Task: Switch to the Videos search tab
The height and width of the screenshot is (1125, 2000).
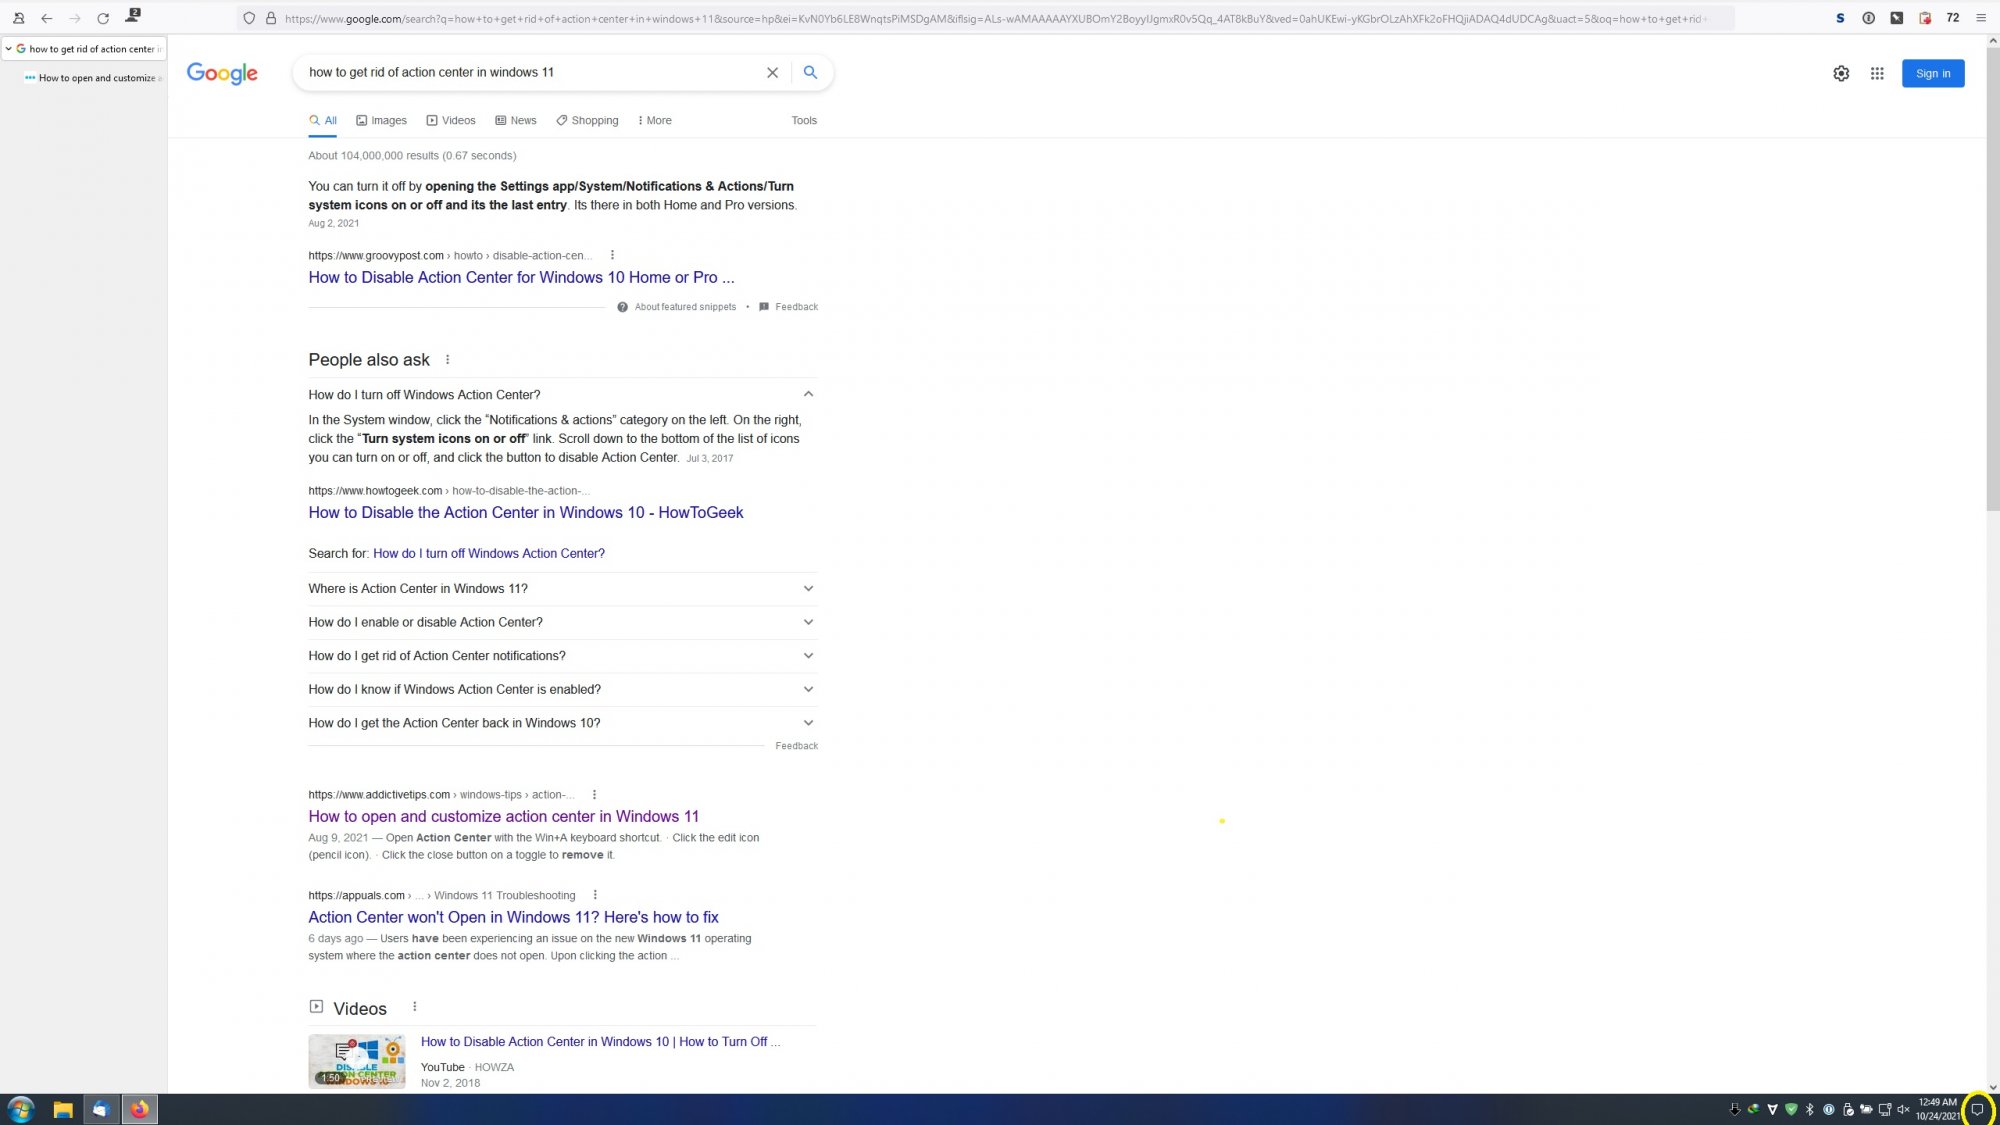Action: [451, 120]
